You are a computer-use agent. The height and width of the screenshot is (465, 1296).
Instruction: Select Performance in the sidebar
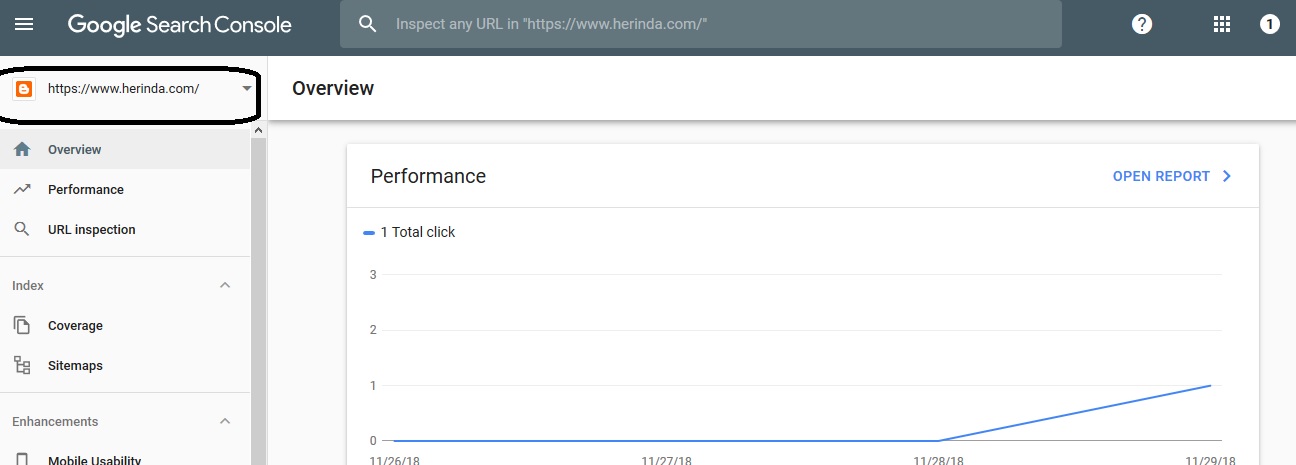[86, 190]
